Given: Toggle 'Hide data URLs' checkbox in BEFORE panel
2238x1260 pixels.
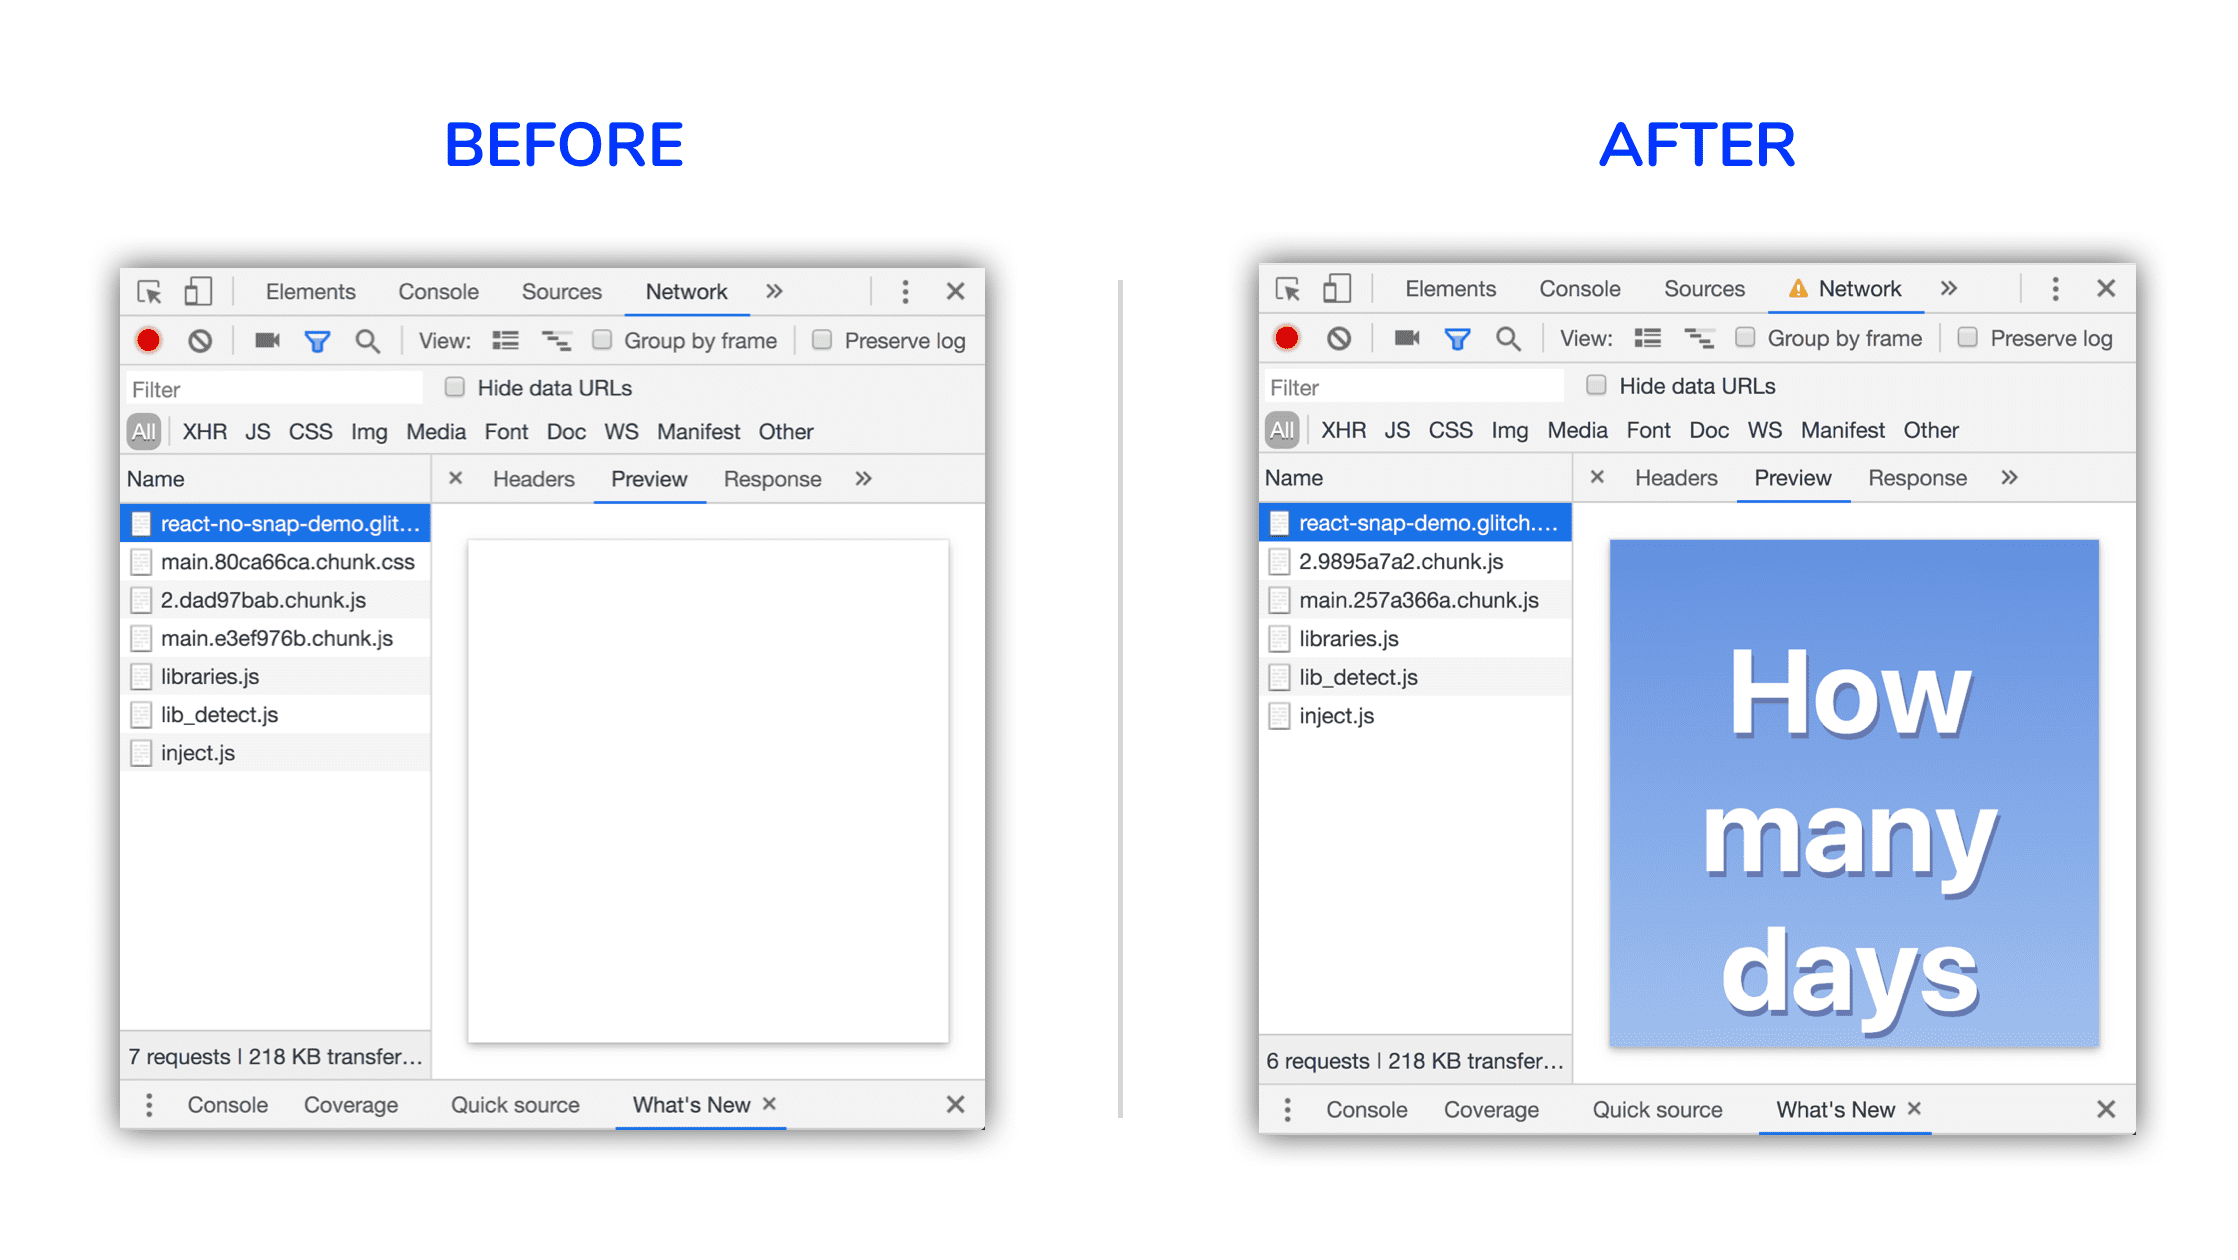Looking at the screenshot, I should click(452, 389).
